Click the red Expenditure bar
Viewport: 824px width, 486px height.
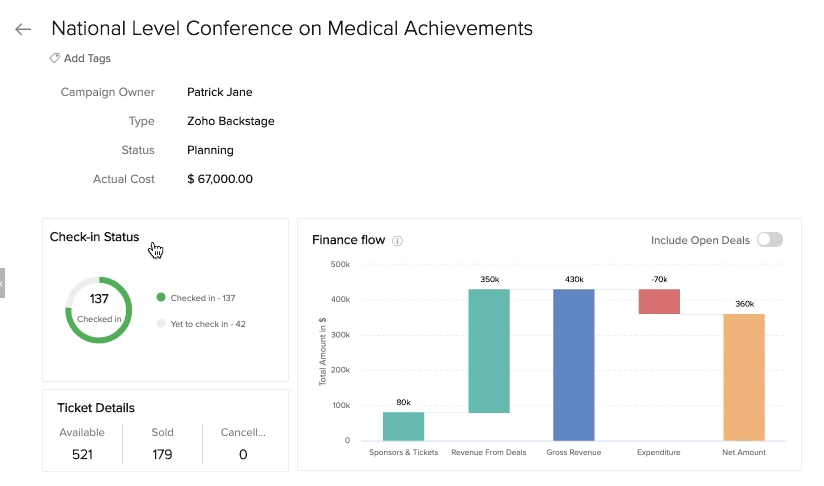658,301
